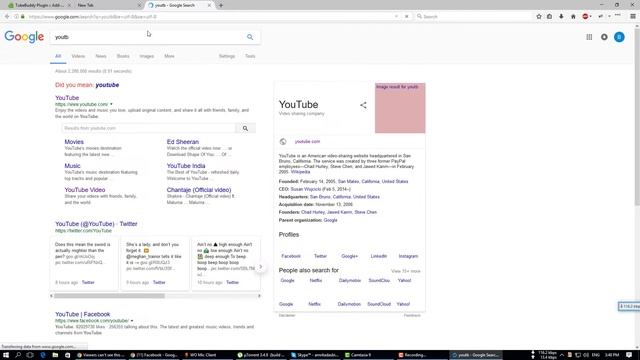Screen dimensions: 640x360
Task: Select the All results tab
Action: [58, 56]
